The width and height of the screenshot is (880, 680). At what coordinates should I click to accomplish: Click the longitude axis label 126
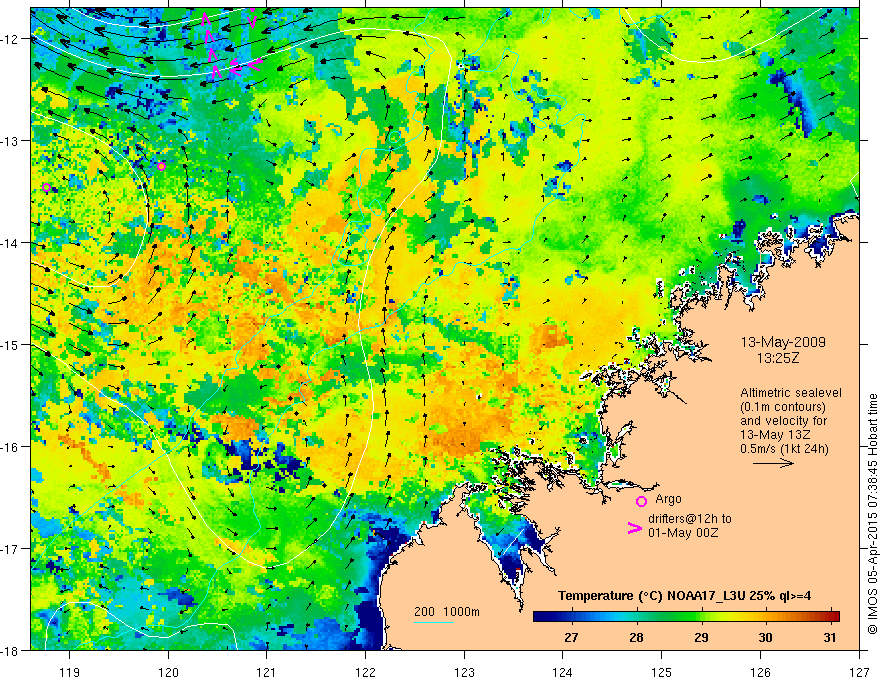click(x=760, y=672)
